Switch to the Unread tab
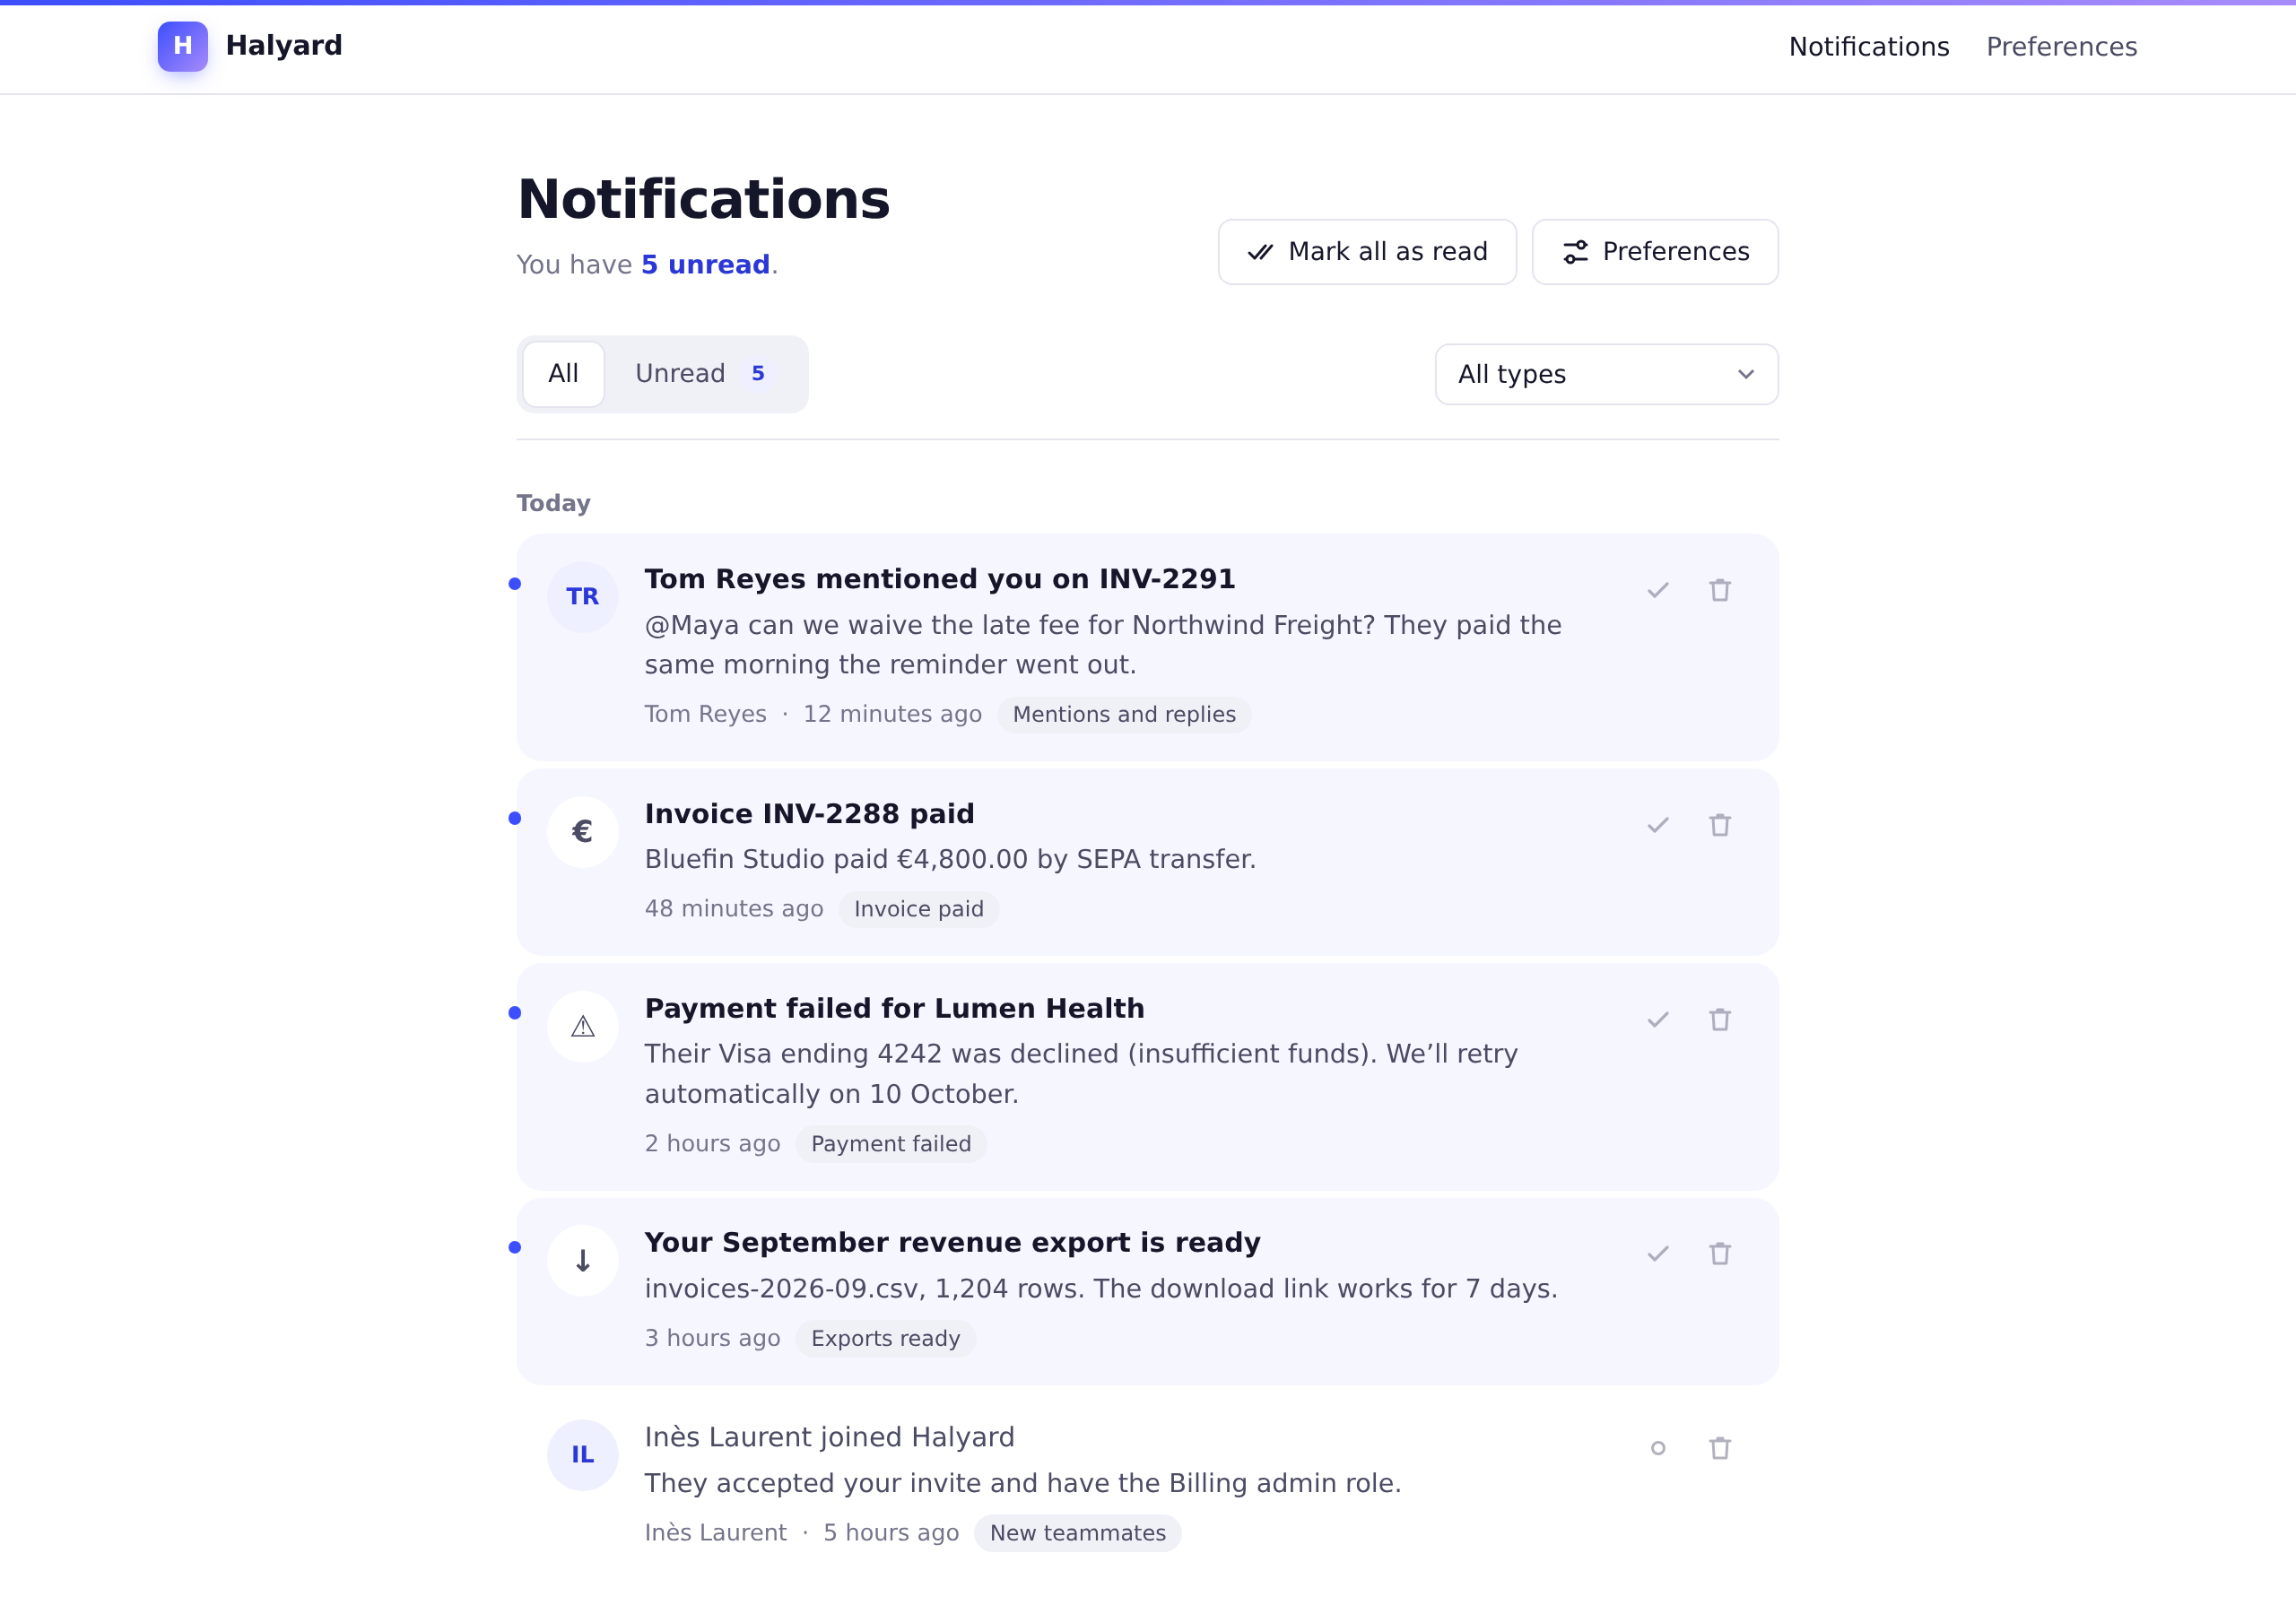 pos(705,374)
